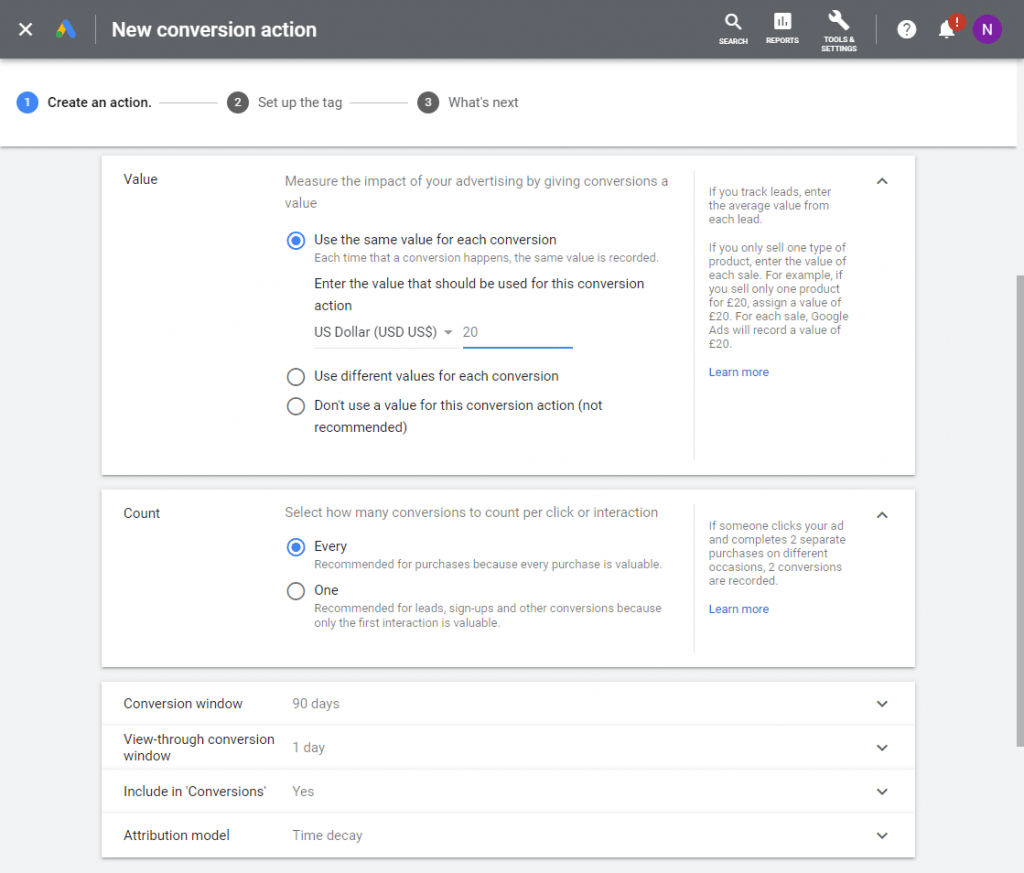Open the US Dollar currency dropdown
The width and height of the screenshot is (1024, 873).
pos(384,332)
